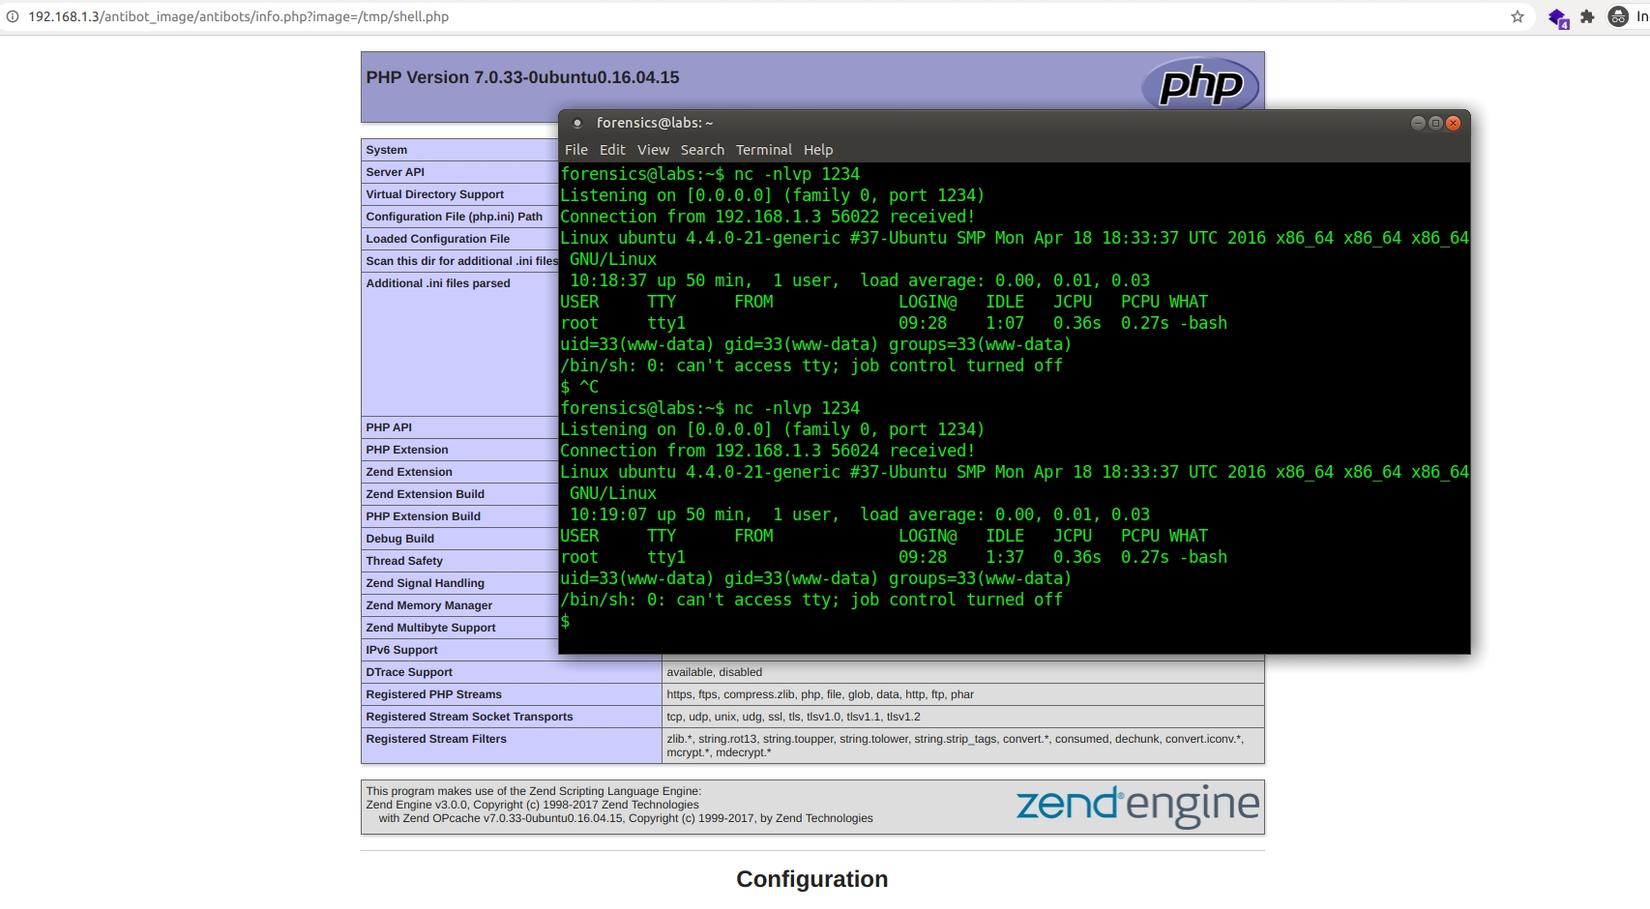Click Configuration File (php.ini) Path label
The height and width of the screenshot is (909, 1650).
click(454, 216)
